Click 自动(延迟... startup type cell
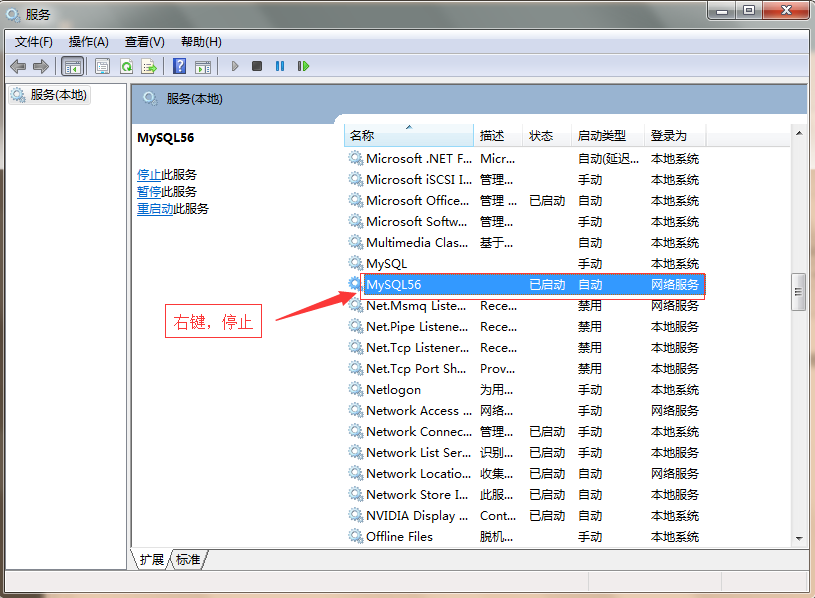Viewport: 815px width, 598px height. pyautogui.click(x=608, y=158)
